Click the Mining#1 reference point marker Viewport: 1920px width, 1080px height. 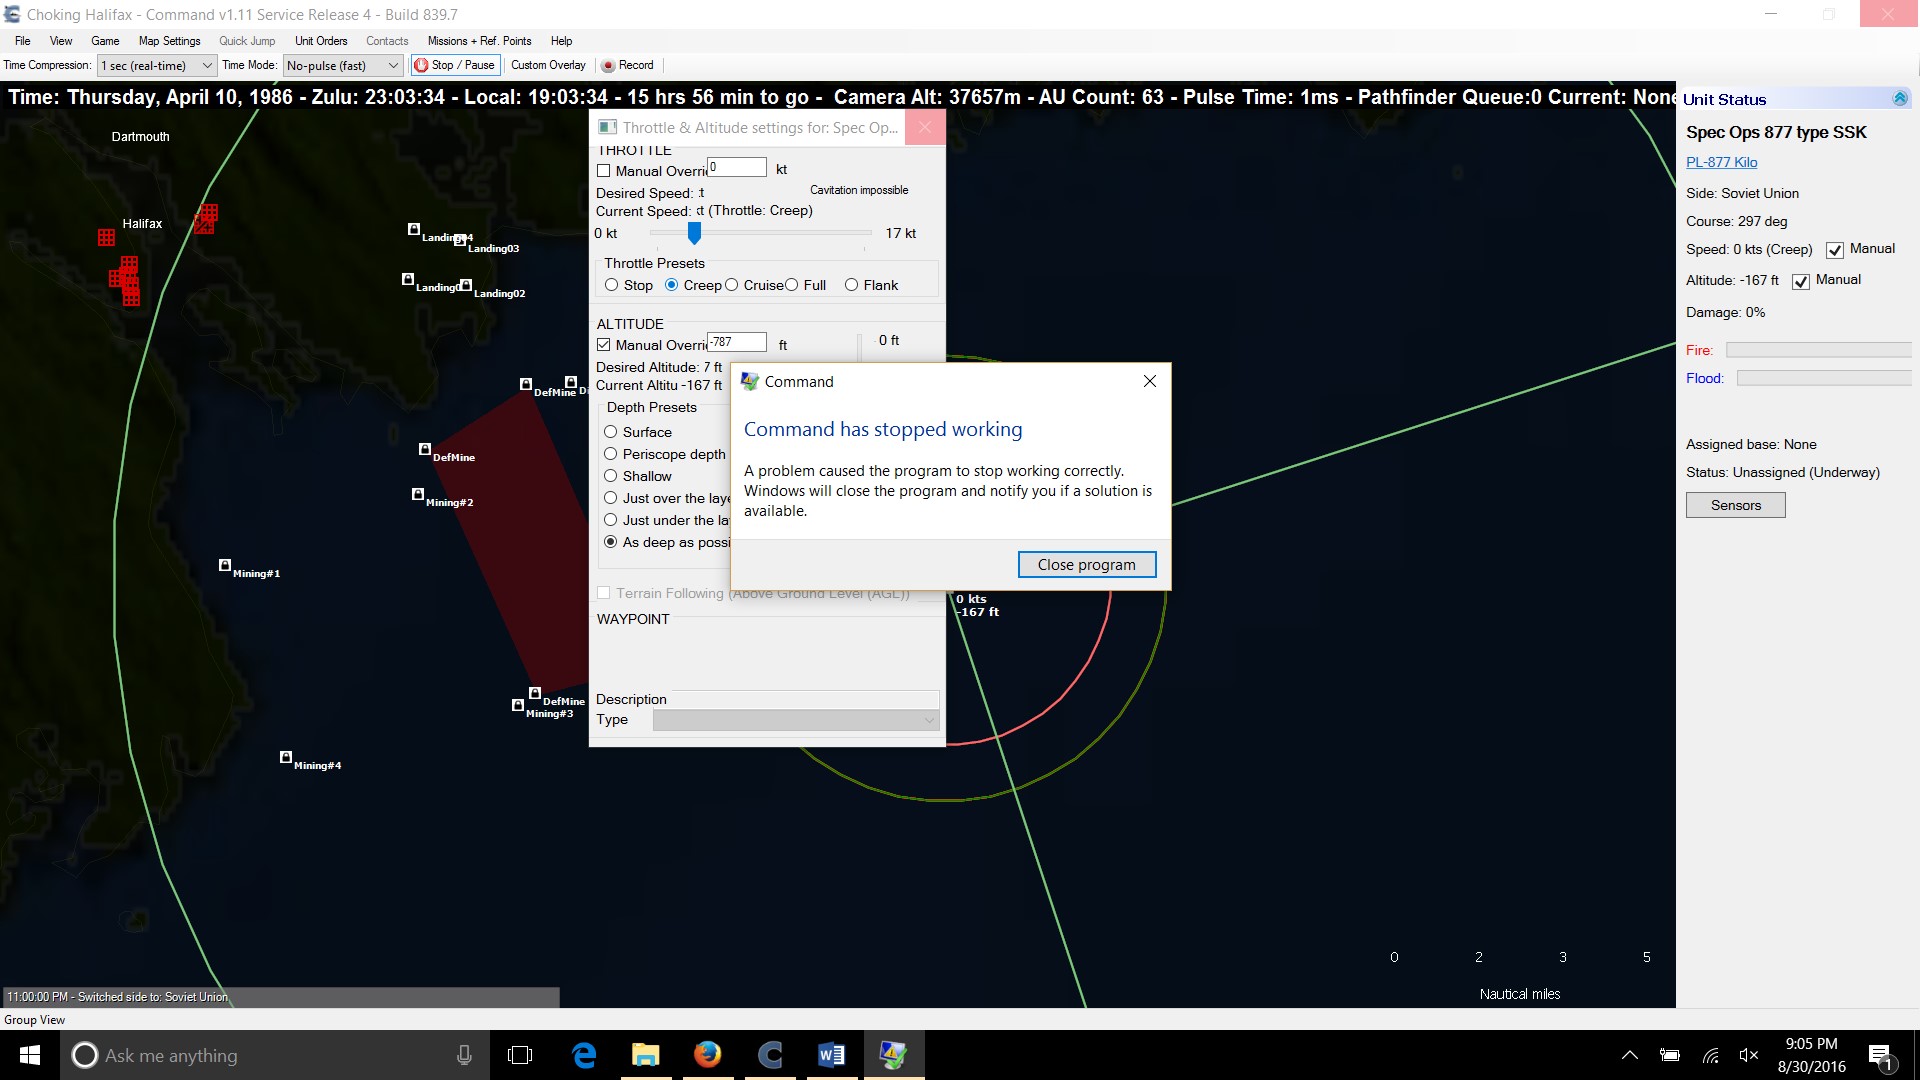(x=225, y=566)
